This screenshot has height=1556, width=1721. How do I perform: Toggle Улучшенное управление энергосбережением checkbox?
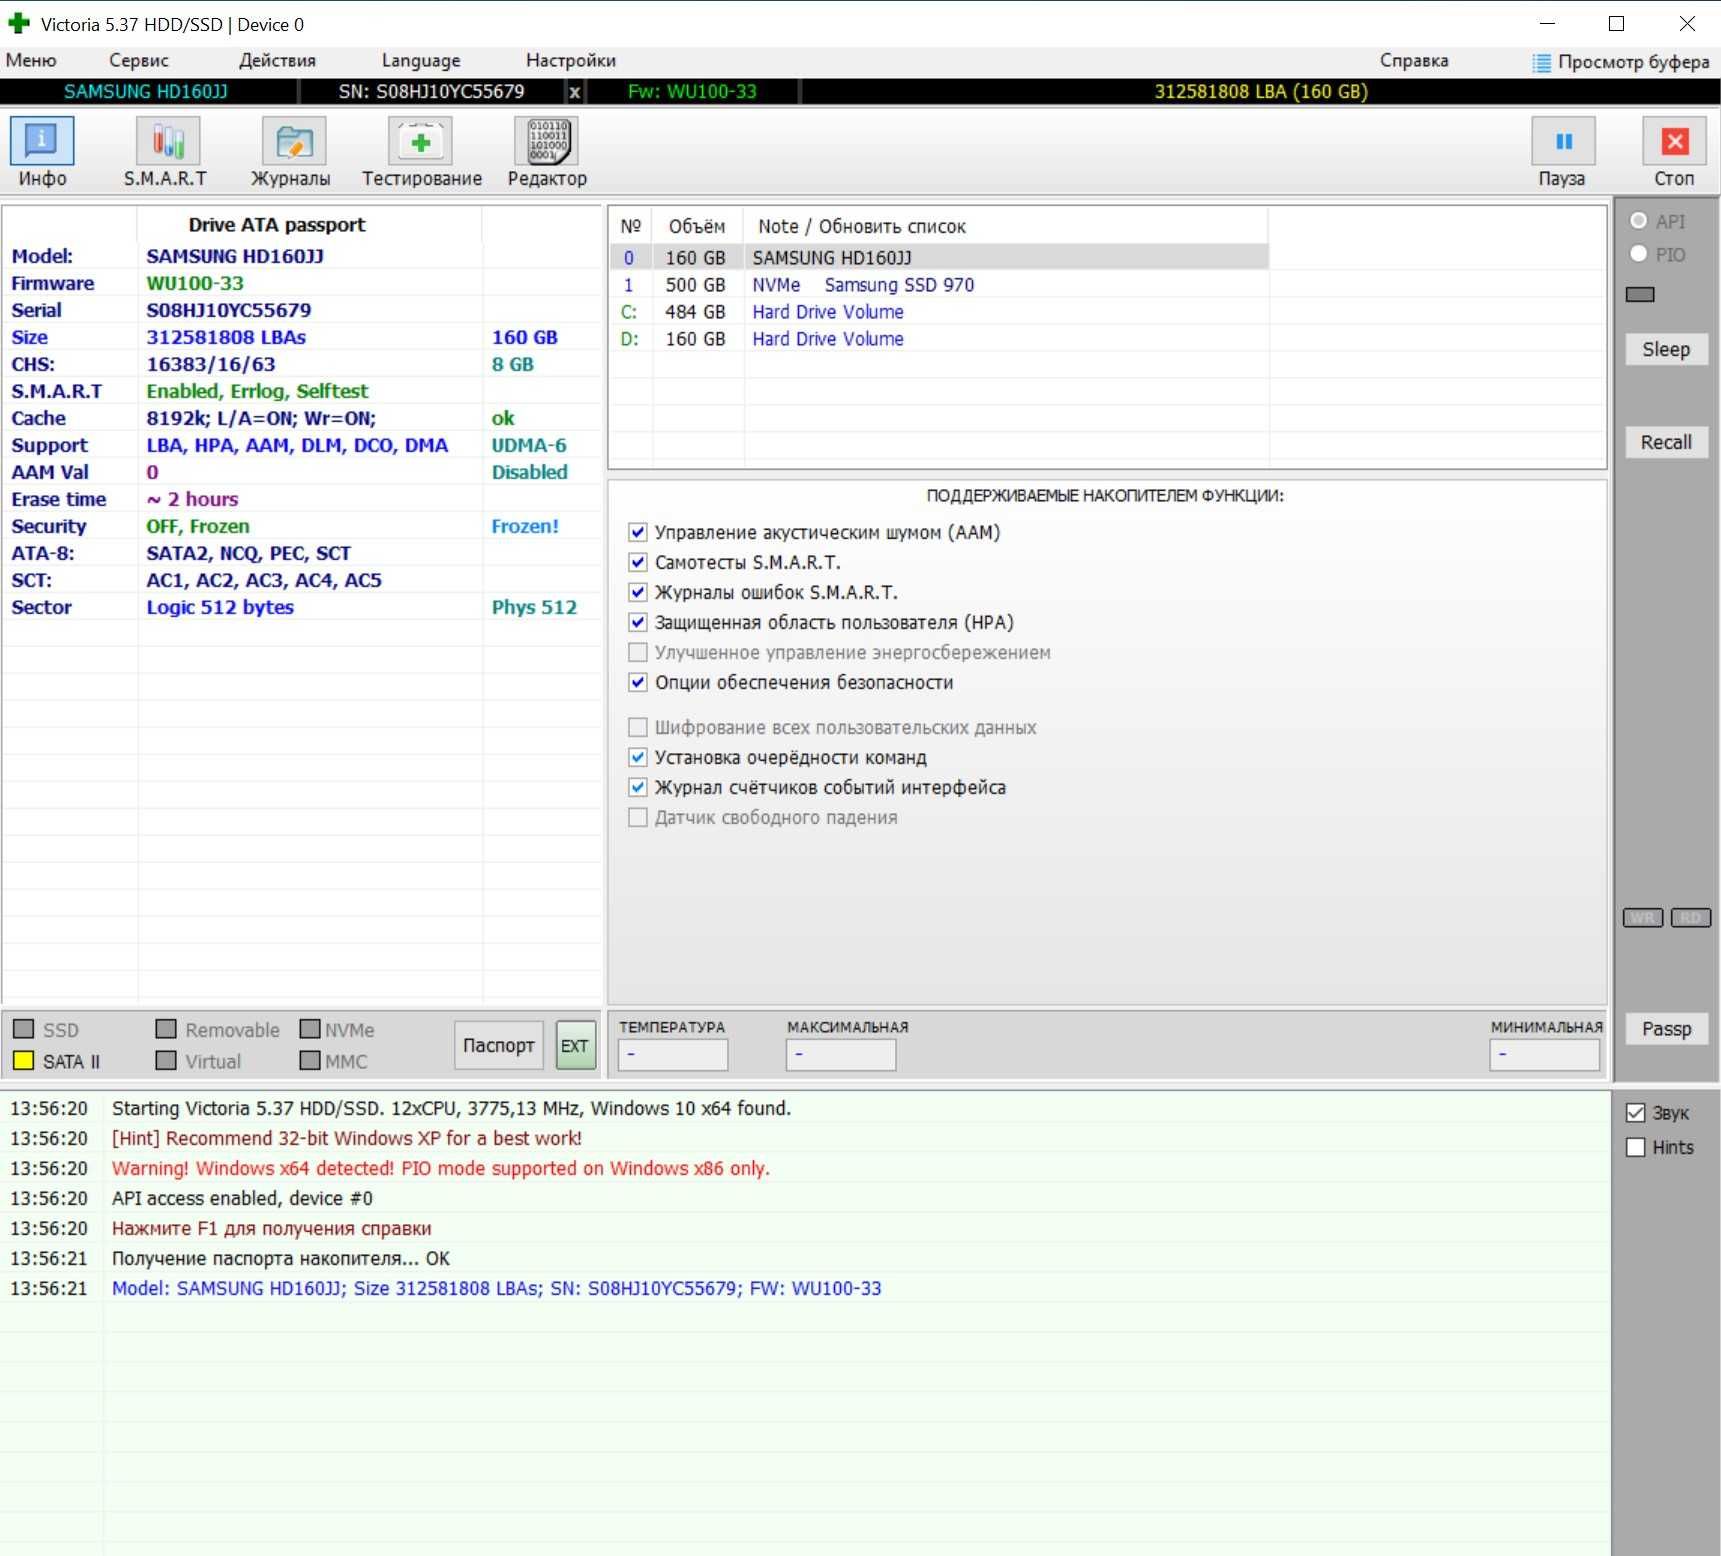pyautogui.click(x=637, y=652)
